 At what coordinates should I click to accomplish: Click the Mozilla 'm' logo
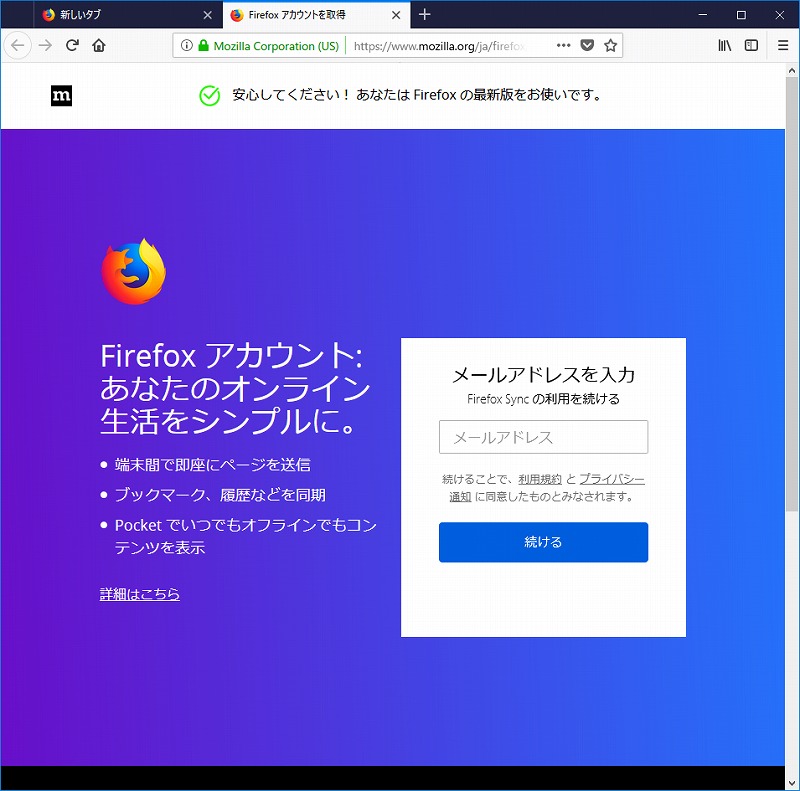(x=61, y=95)
